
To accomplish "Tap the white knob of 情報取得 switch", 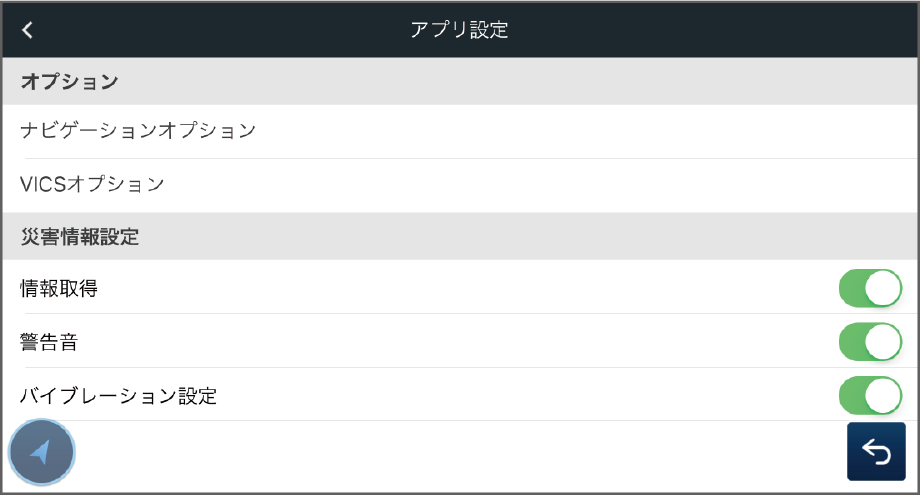I will point(883,289).
